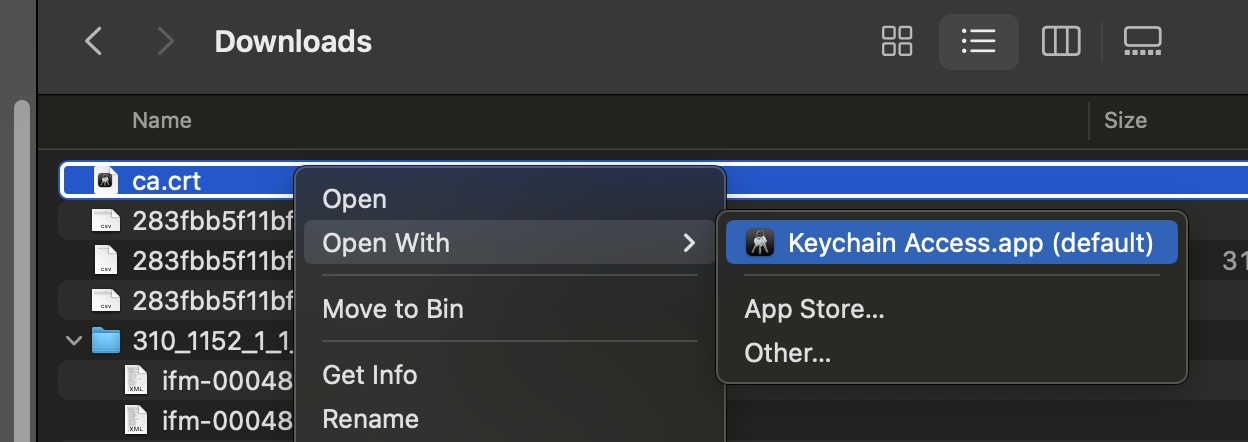Switch to icon grid view
1248x442 pixels.
[897, 41]
